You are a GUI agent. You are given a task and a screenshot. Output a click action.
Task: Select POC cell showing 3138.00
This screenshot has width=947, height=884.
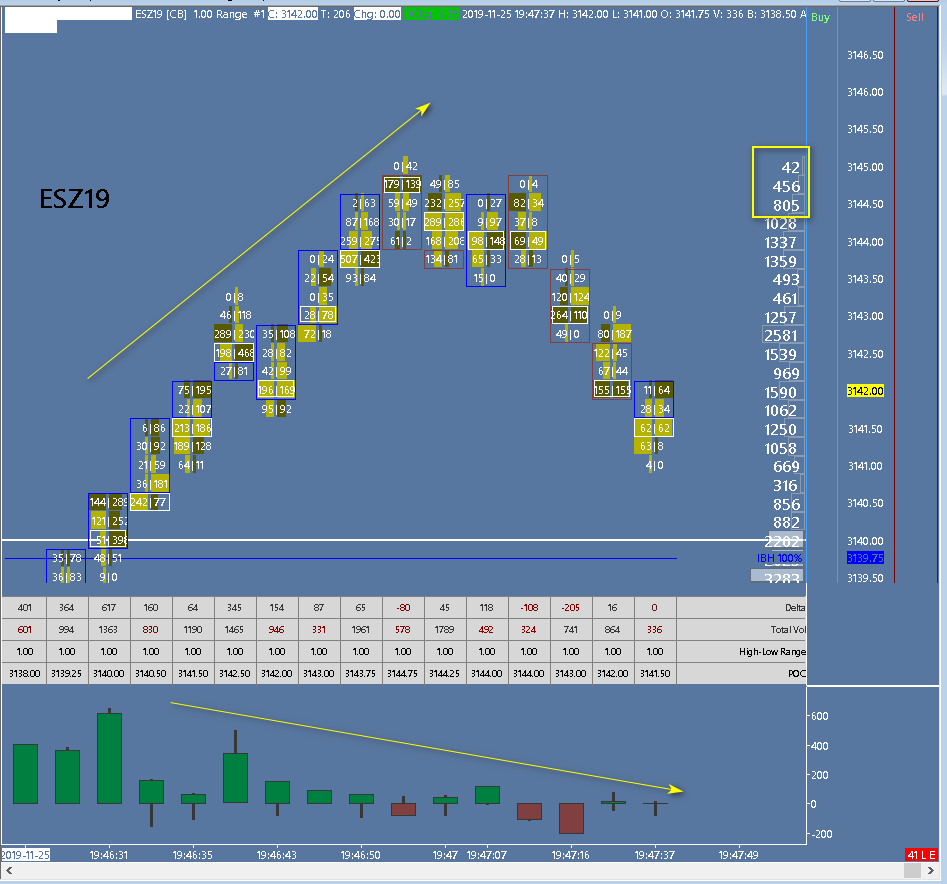coord(24,673)
